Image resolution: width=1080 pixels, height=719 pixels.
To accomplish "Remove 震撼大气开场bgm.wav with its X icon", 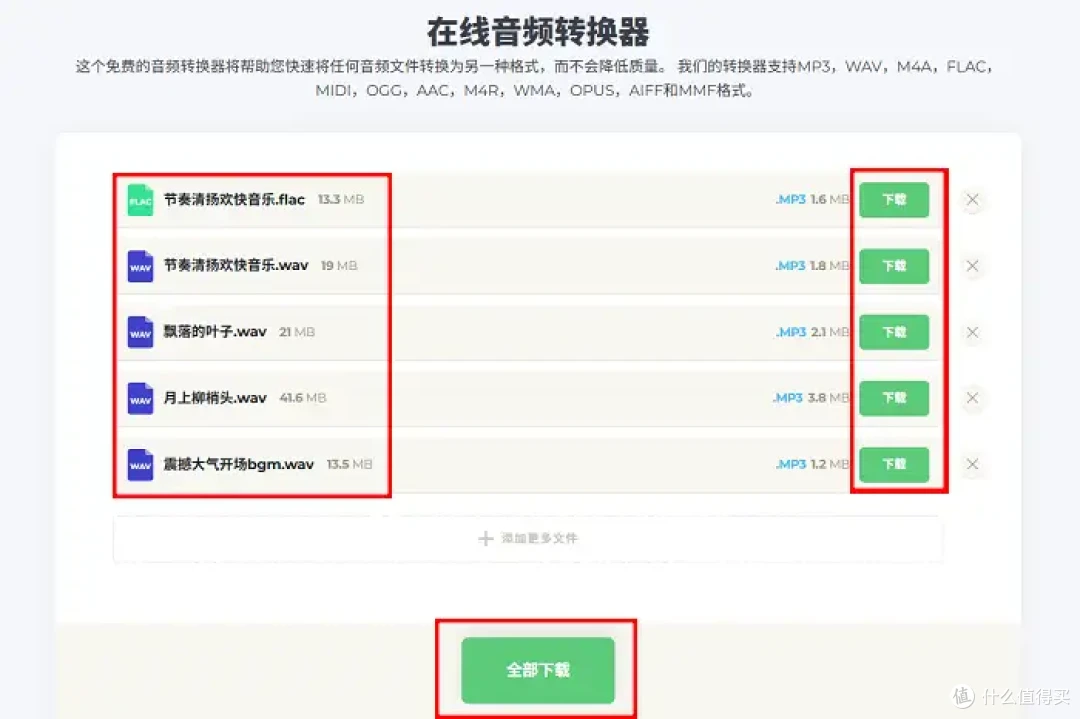I will tap(973, 464).
